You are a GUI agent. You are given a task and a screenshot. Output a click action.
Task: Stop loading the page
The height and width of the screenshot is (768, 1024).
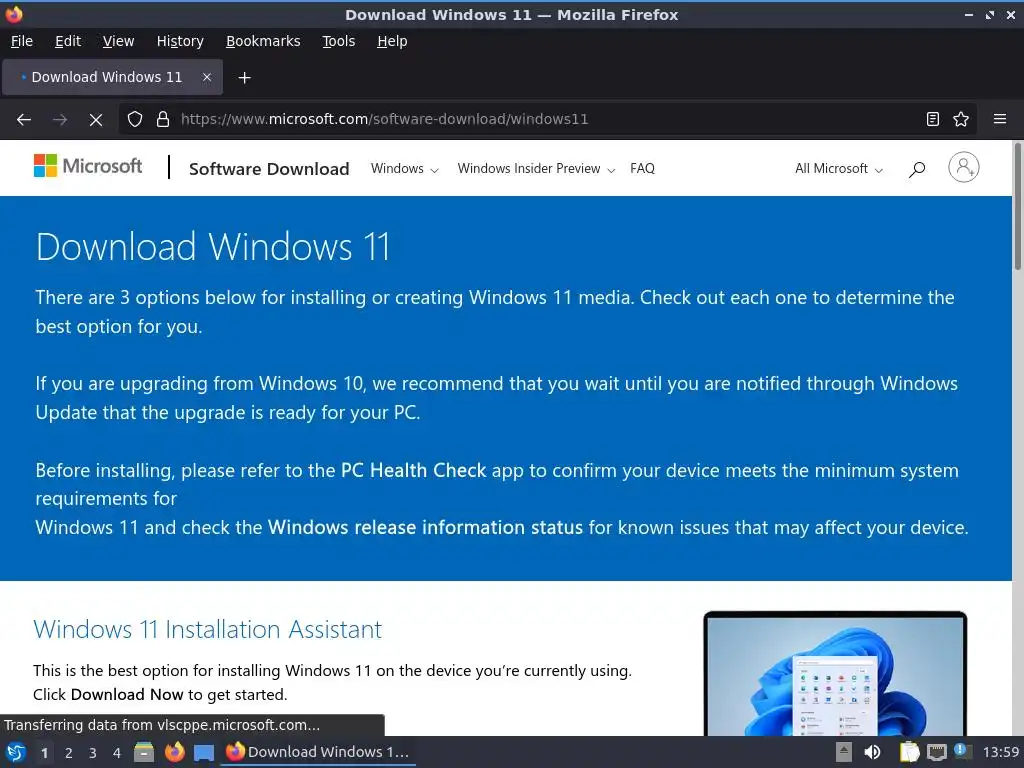click(96, 120)
